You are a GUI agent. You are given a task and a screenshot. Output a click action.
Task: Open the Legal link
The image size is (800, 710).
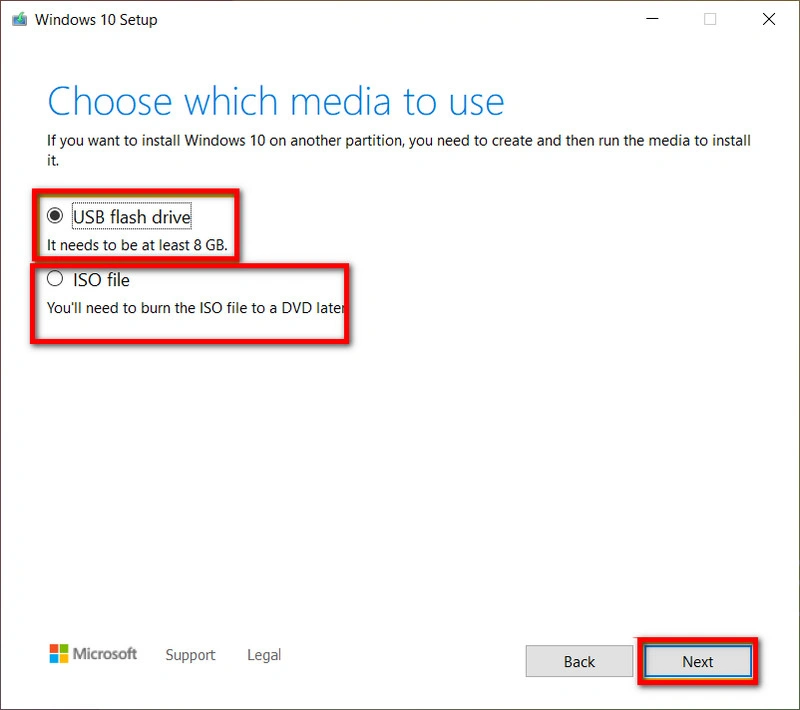263,655
